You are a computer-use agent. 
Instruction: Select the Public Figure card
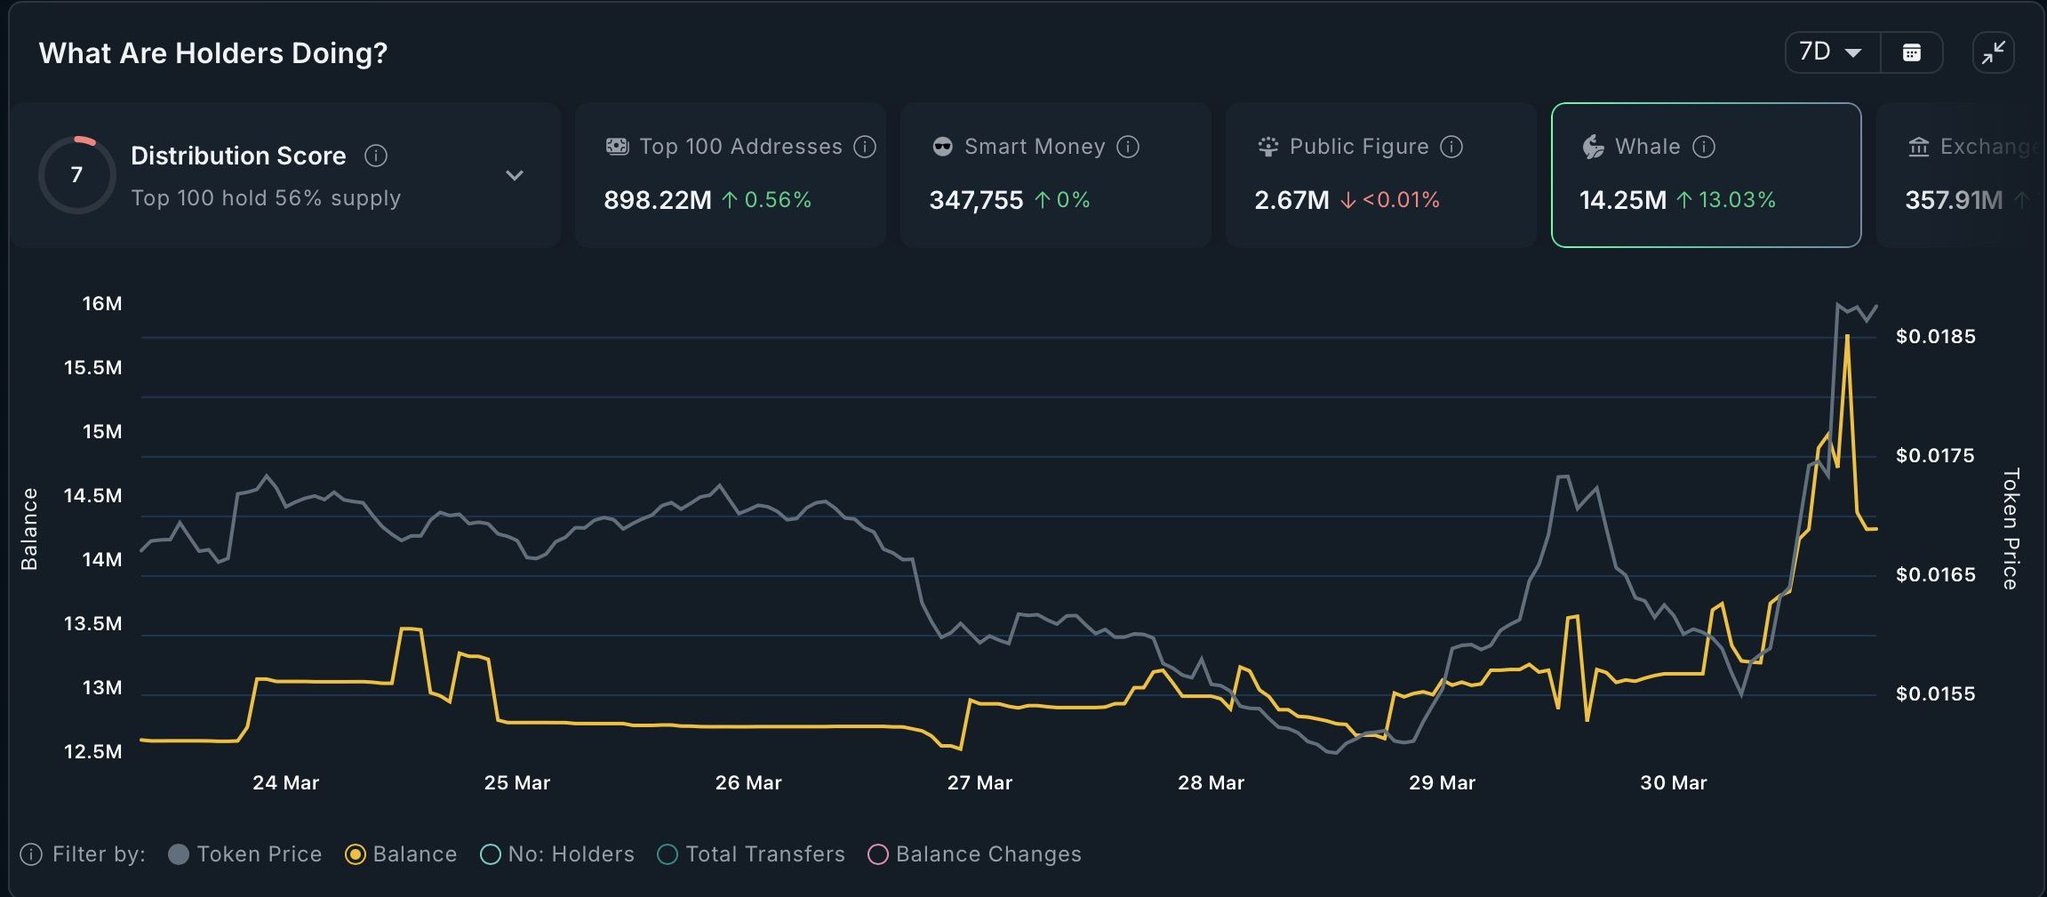coord(1380,175)
